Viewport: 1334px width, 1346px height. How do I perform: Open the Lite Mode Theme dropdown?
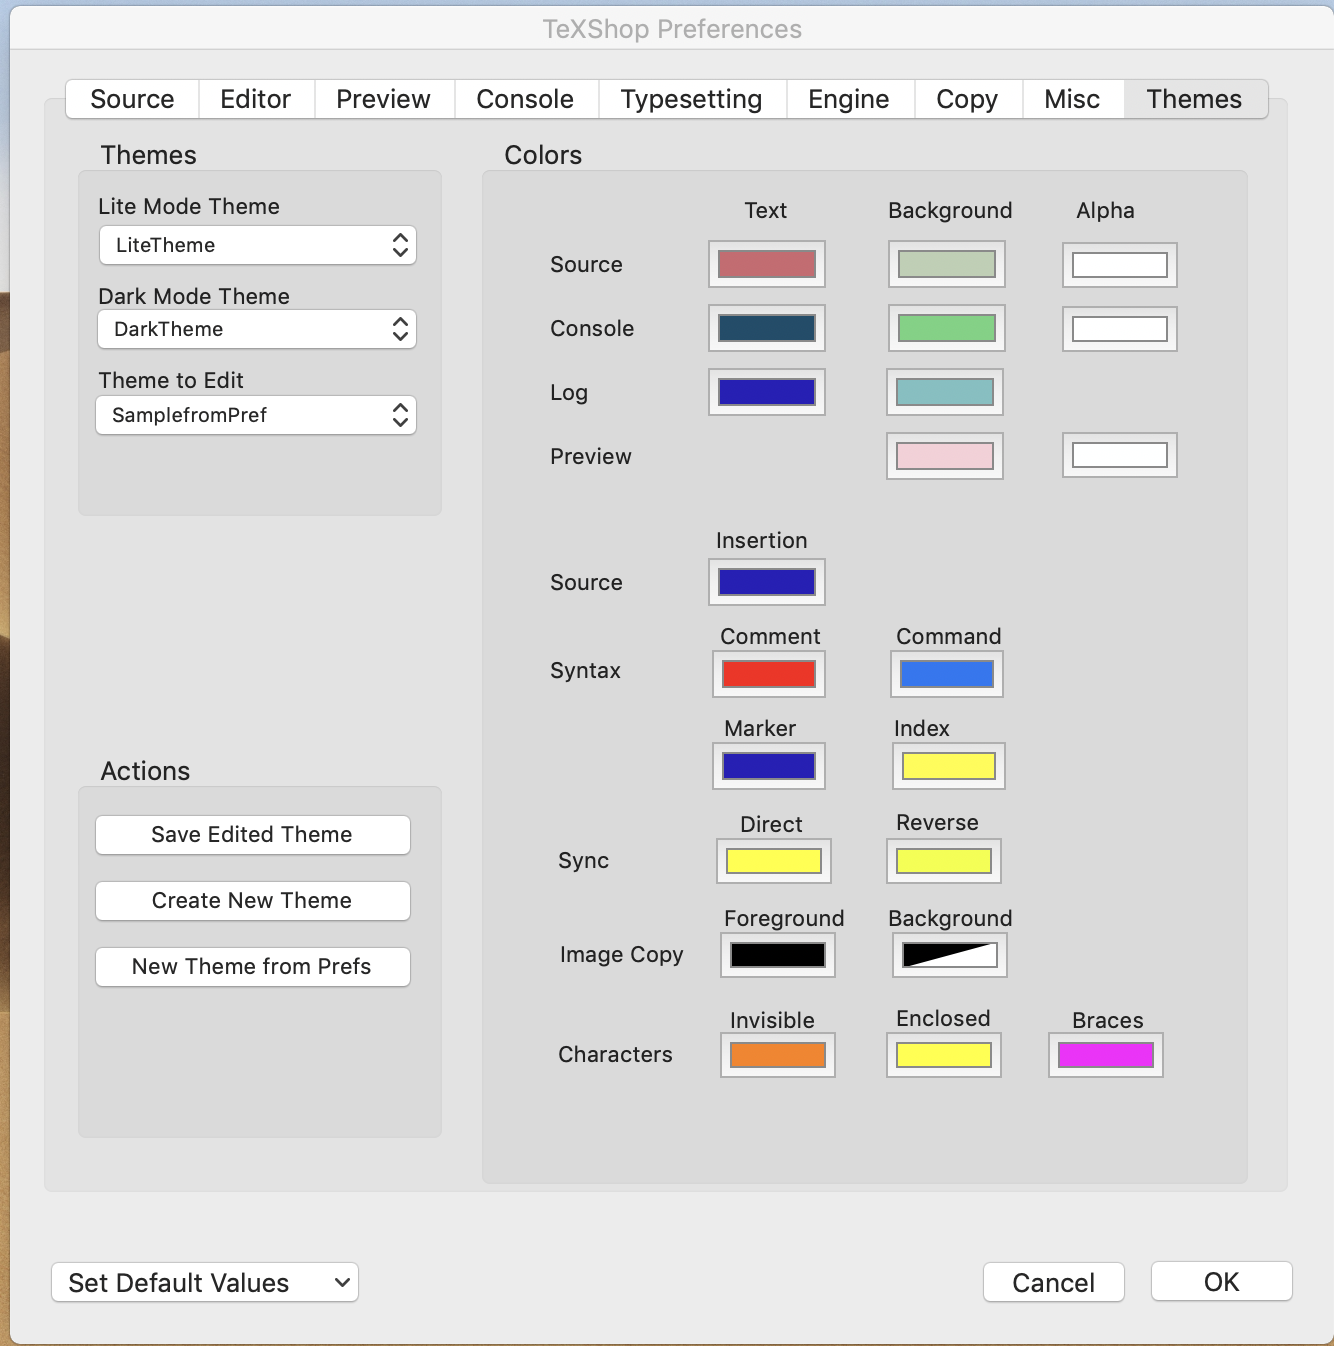258,245
